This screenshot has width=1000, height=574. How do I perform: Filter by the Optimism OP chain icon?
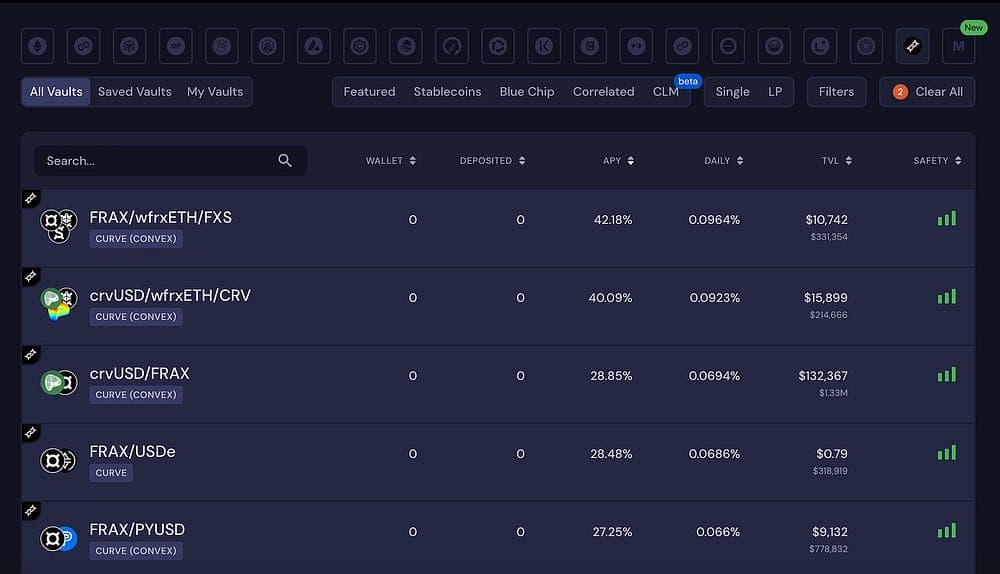click(175, 46)
